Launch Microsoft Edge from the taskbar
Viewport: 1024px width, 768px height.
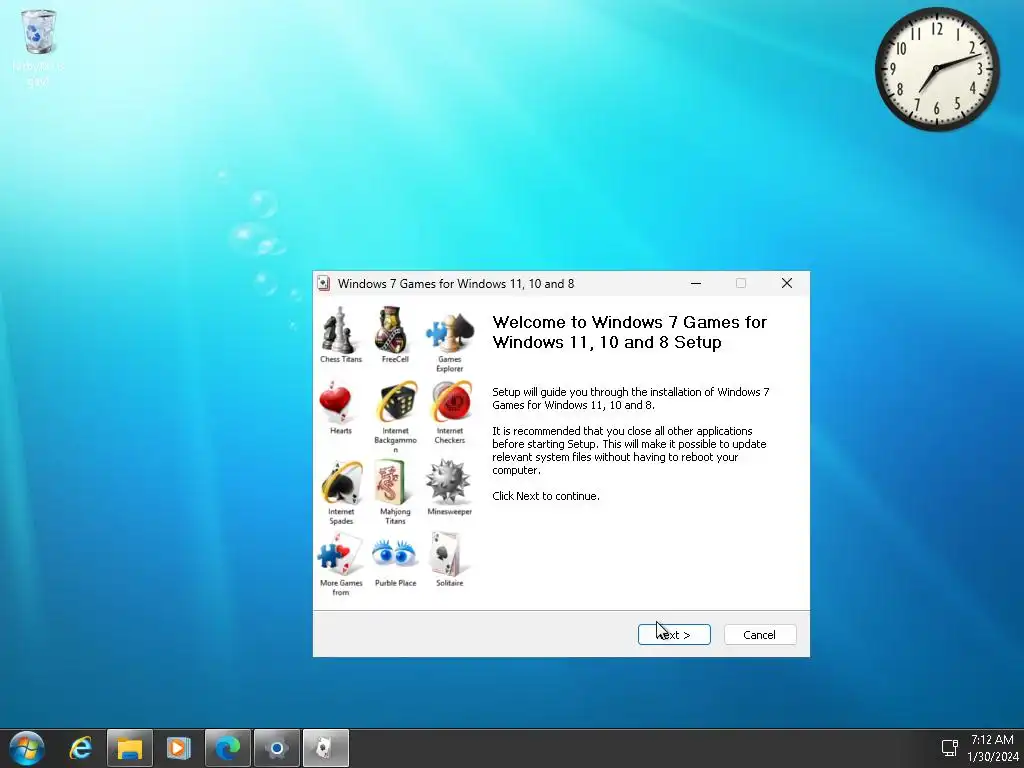pyautogui.click(x=227, y=748)
